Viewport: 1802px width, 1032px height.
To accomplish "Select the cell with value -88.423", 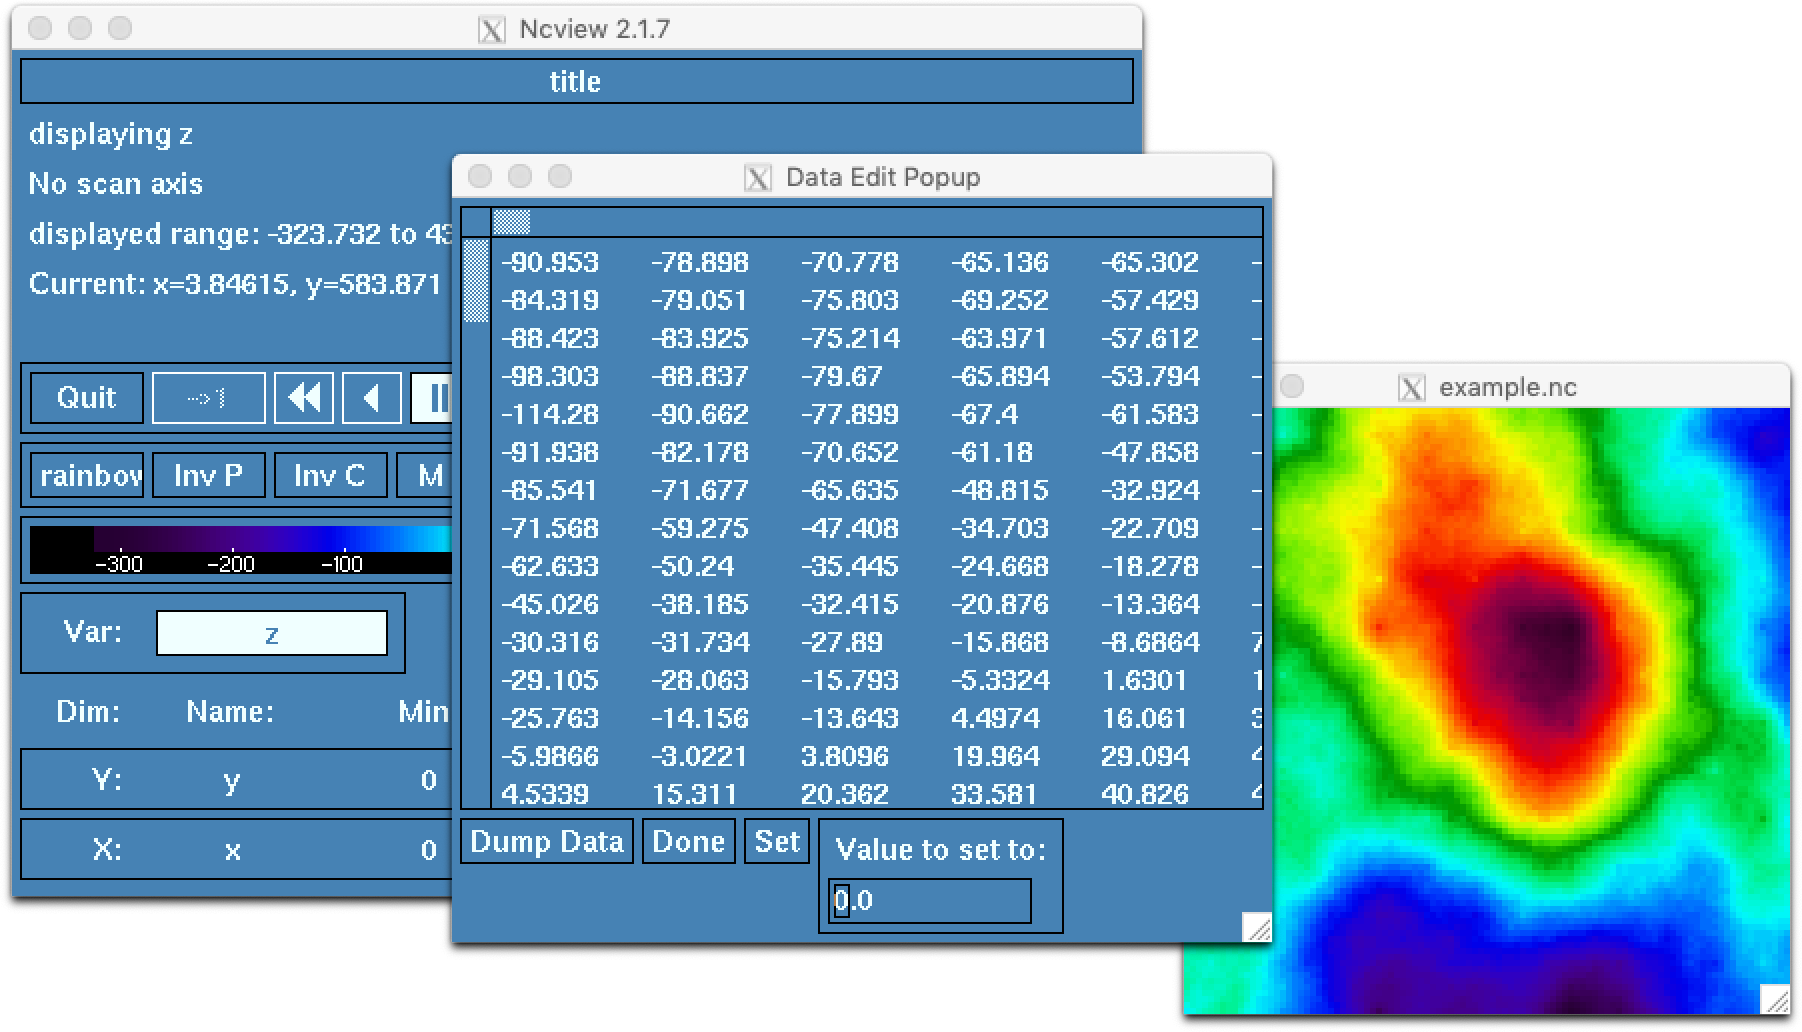I will (550, 338).
